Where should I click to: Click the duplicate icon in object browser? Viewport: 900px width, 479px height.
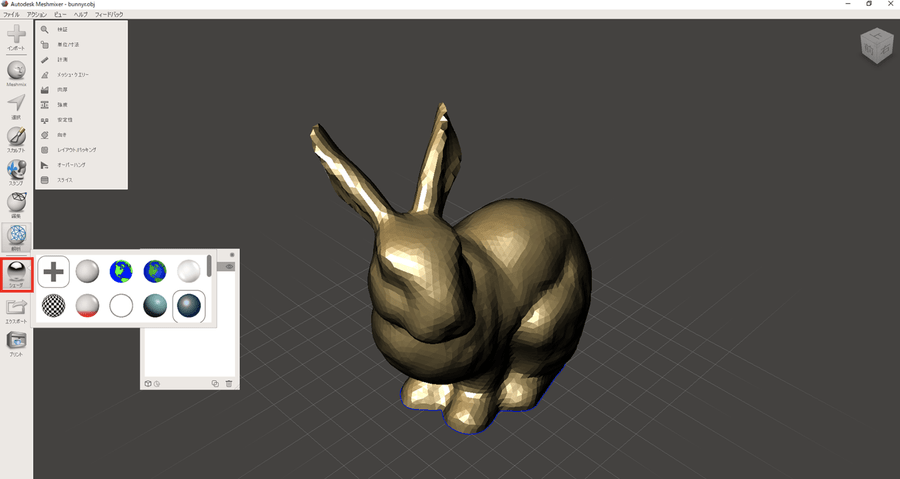pos(215,383)
